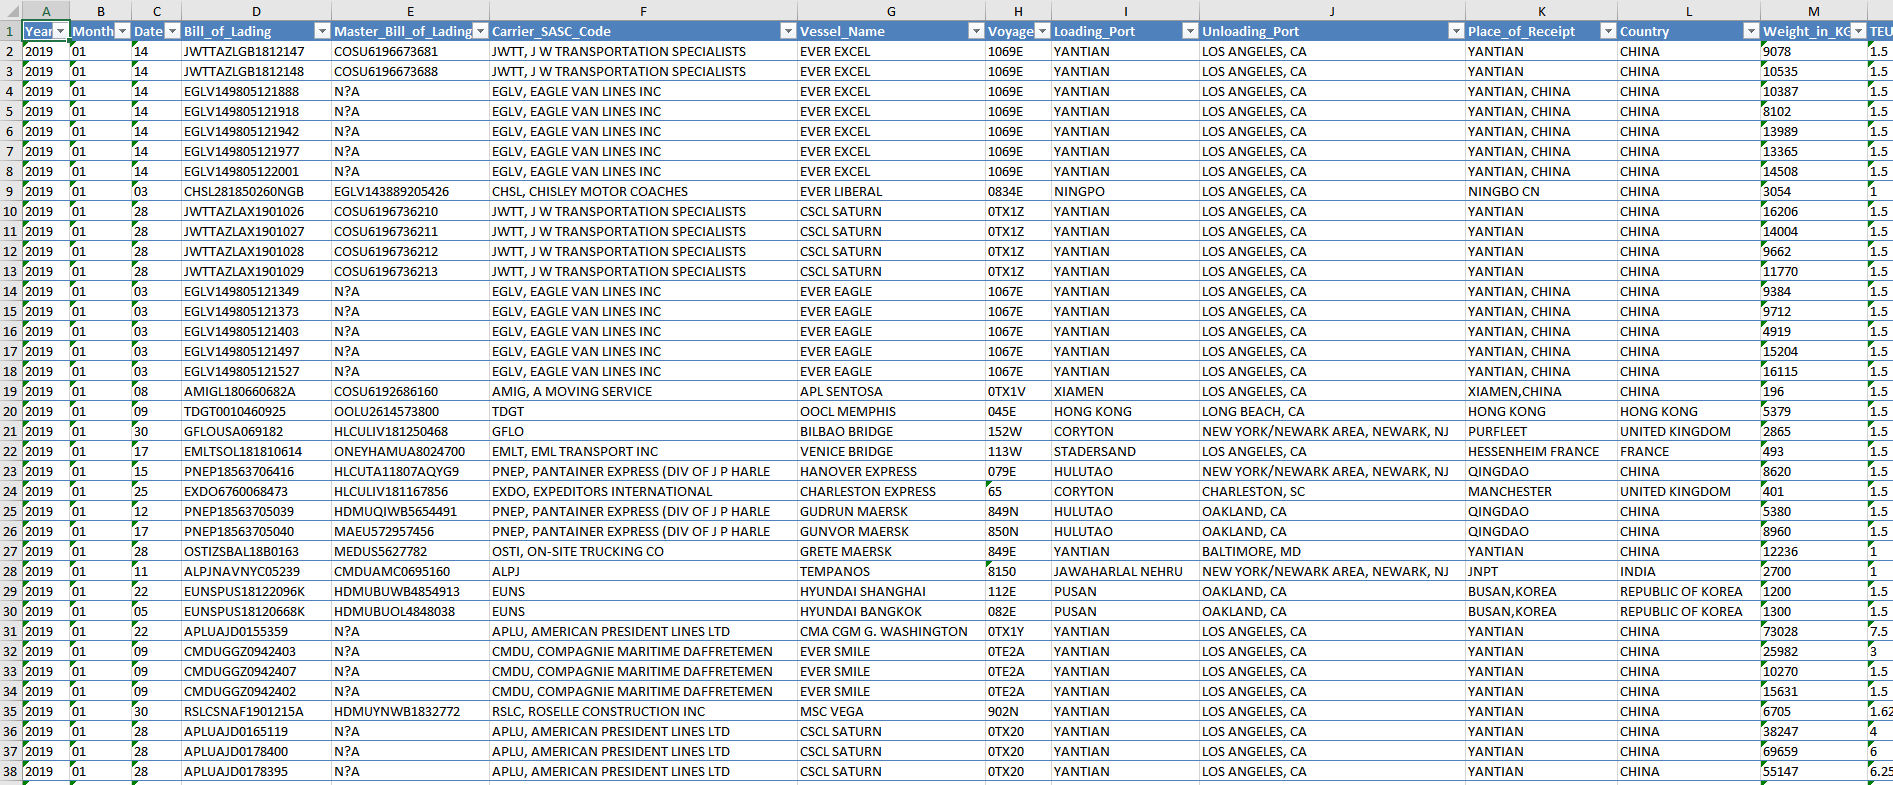1893x785 pixels.
Task: Open the Date column filter dropdown
Action: click(172, 31)
